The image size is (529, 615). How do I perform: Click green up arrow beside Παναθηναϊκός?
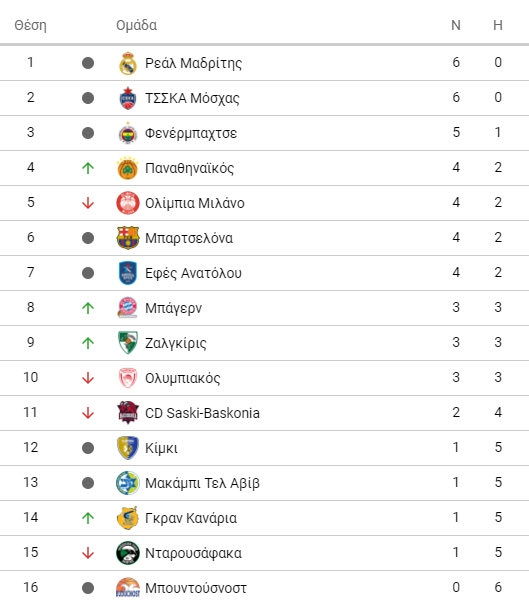pos(88,168)
